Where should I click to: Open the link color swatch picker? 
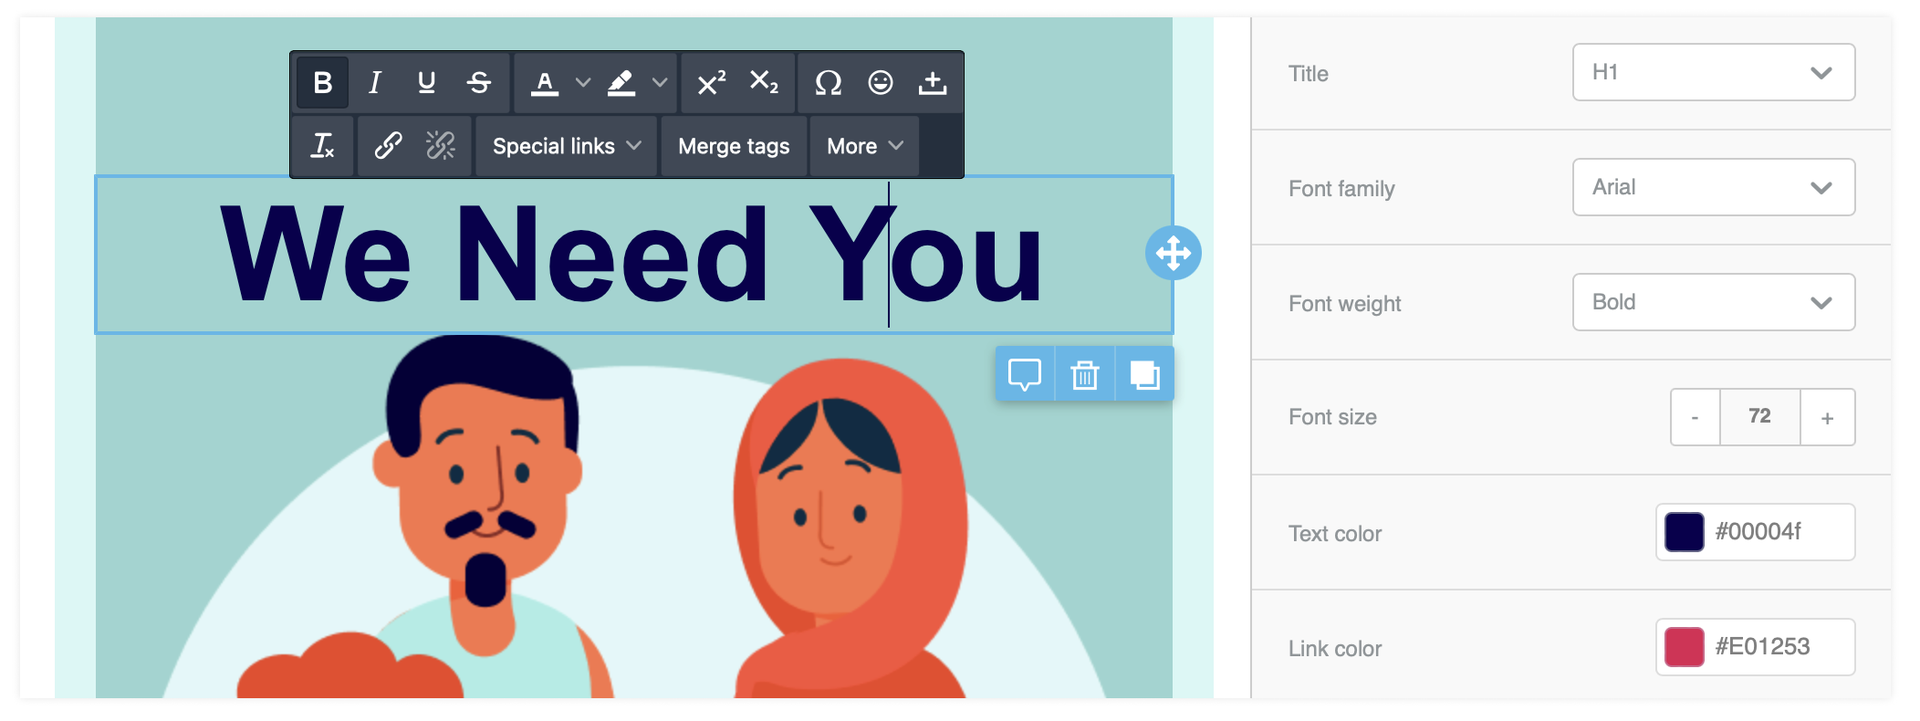pyautogui.click(x=1684, y=647)
